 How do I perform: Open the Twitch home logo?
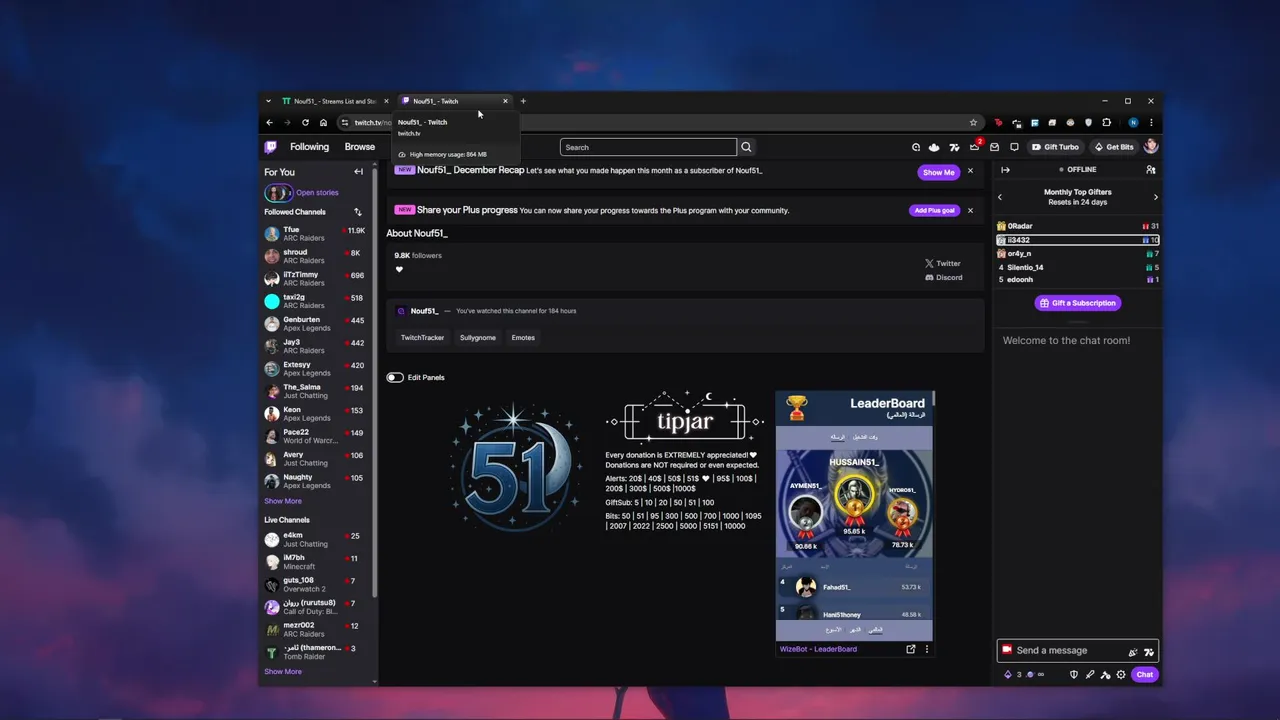click(270, 147)
